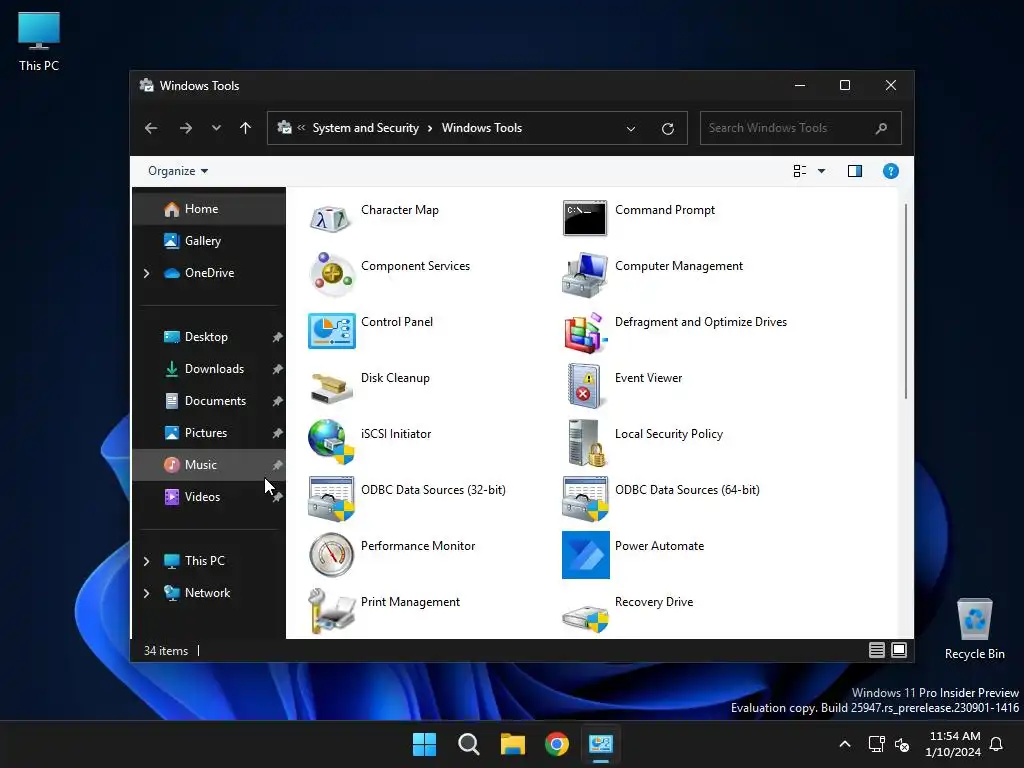Image resolution: width=1024 pixels, height=768 pixels.
Task: Open Videos in the navigation pane
Action: point(208,497)
